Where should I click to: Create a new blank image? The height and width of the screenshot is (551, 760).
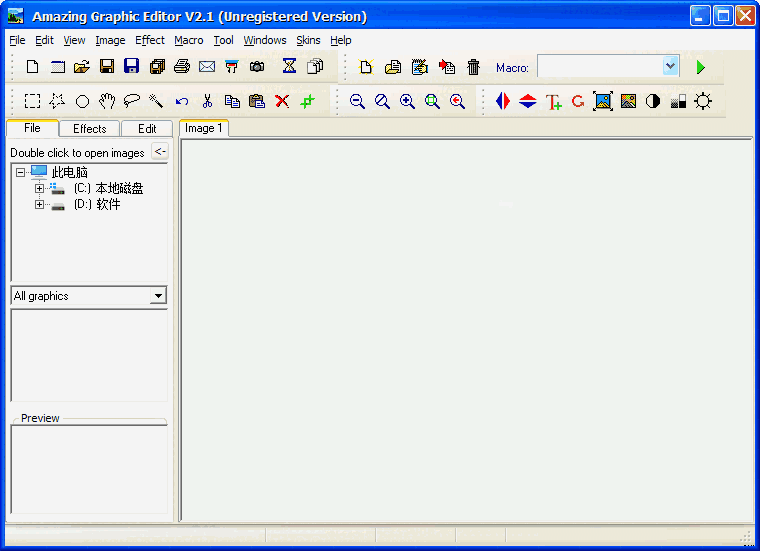tap(32, 66)
